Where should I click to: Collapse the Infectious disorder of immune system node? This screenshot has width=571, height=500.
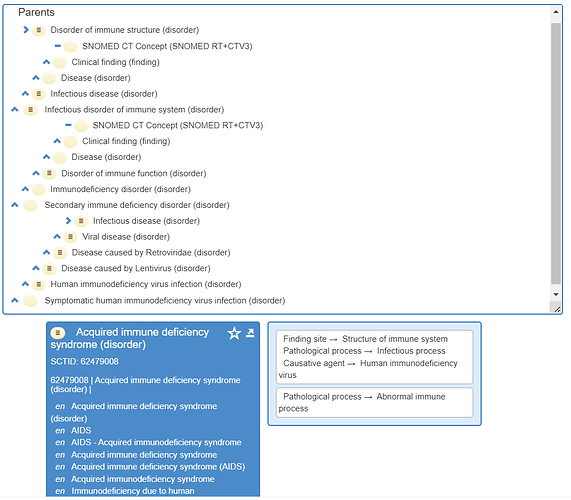tap(15, 109)
